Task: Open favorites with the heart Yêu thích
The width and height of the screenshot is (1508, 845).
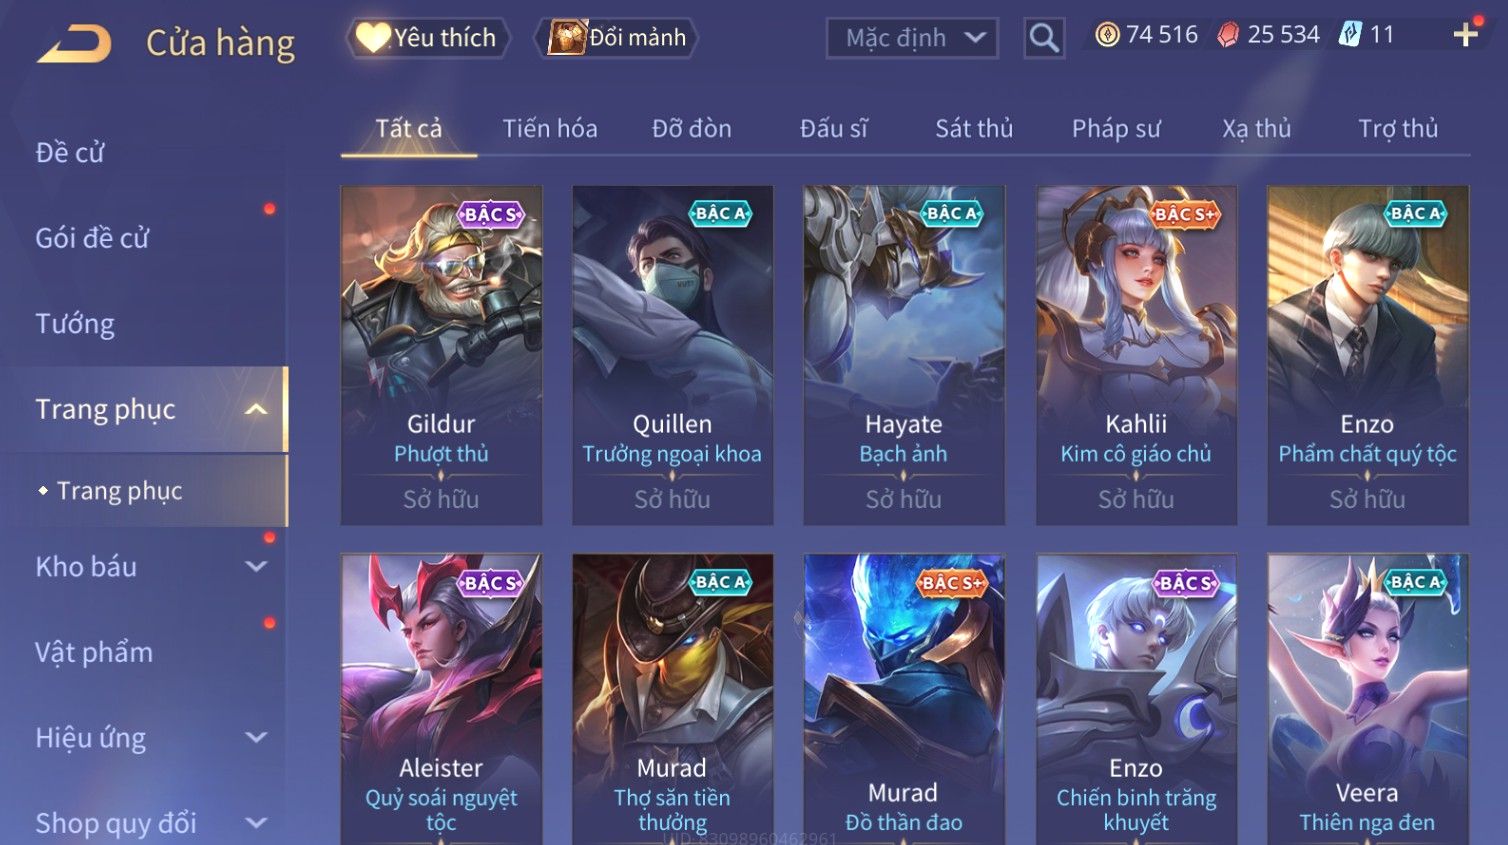Action: pyautogui.click(x=427, y=38)
